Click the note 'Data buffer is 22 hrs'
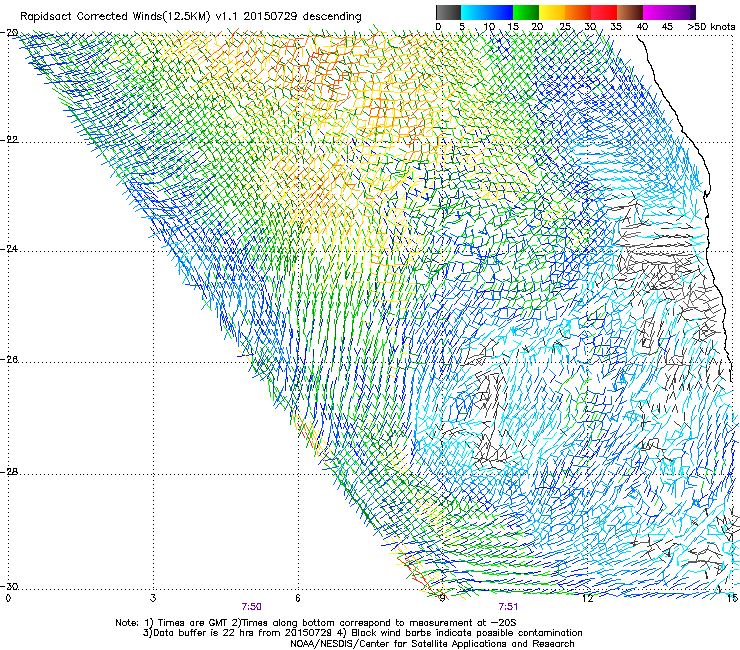This screenshot has height=650, width=740. (x=204, y=633)
